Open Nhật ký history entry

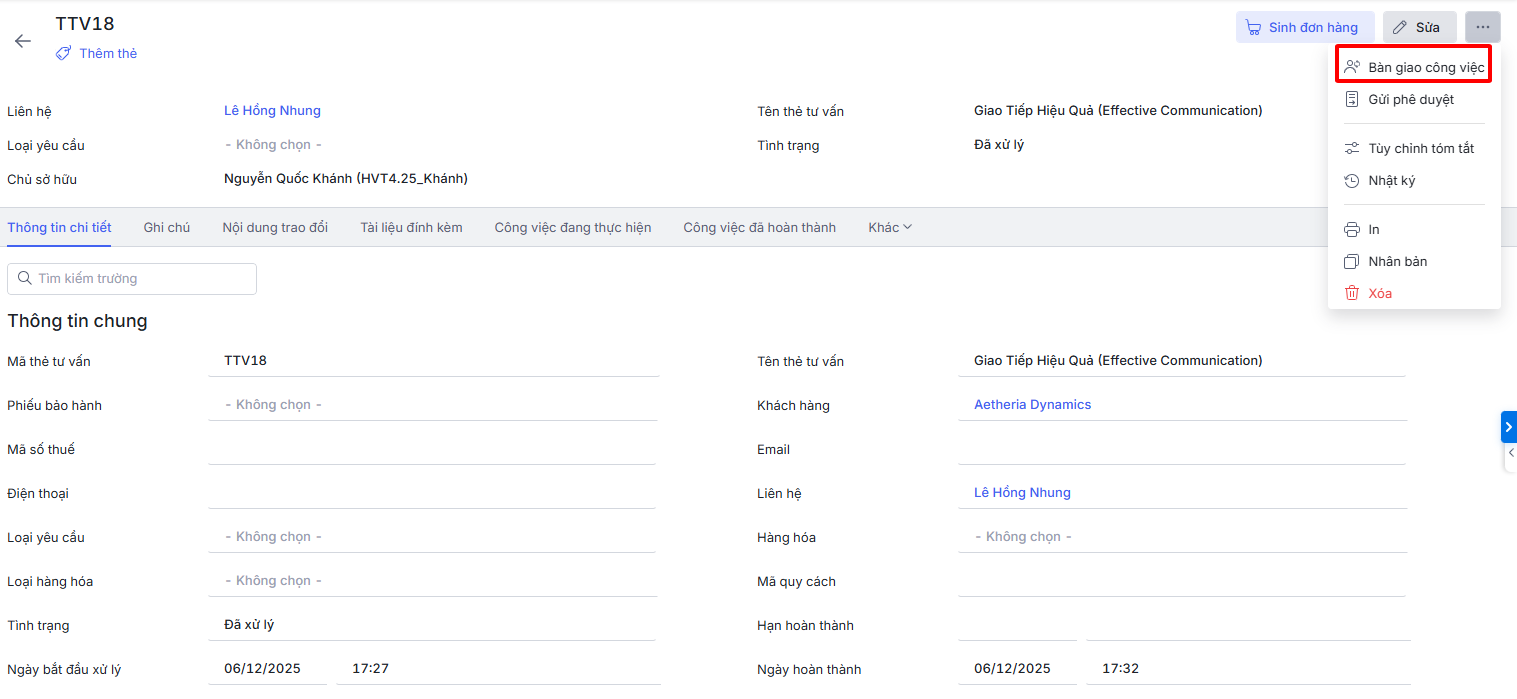(x=1391, y=181)
